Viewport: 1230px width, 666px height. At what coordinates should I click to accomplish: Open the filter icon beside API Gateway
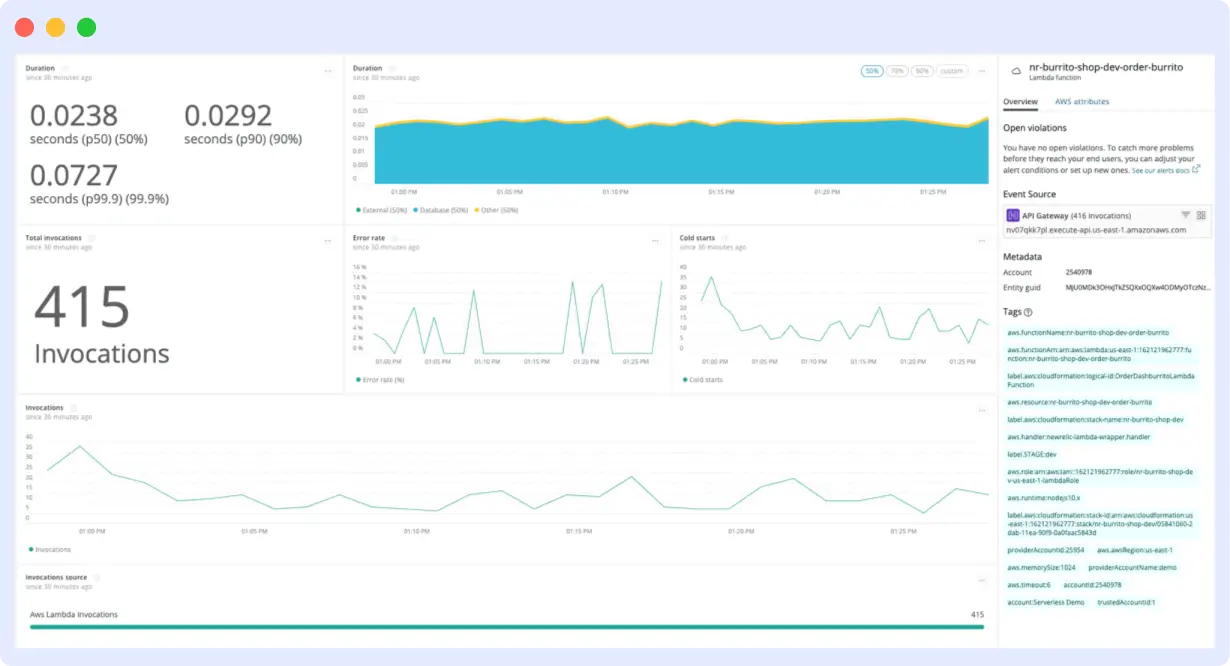(1185, 214)
